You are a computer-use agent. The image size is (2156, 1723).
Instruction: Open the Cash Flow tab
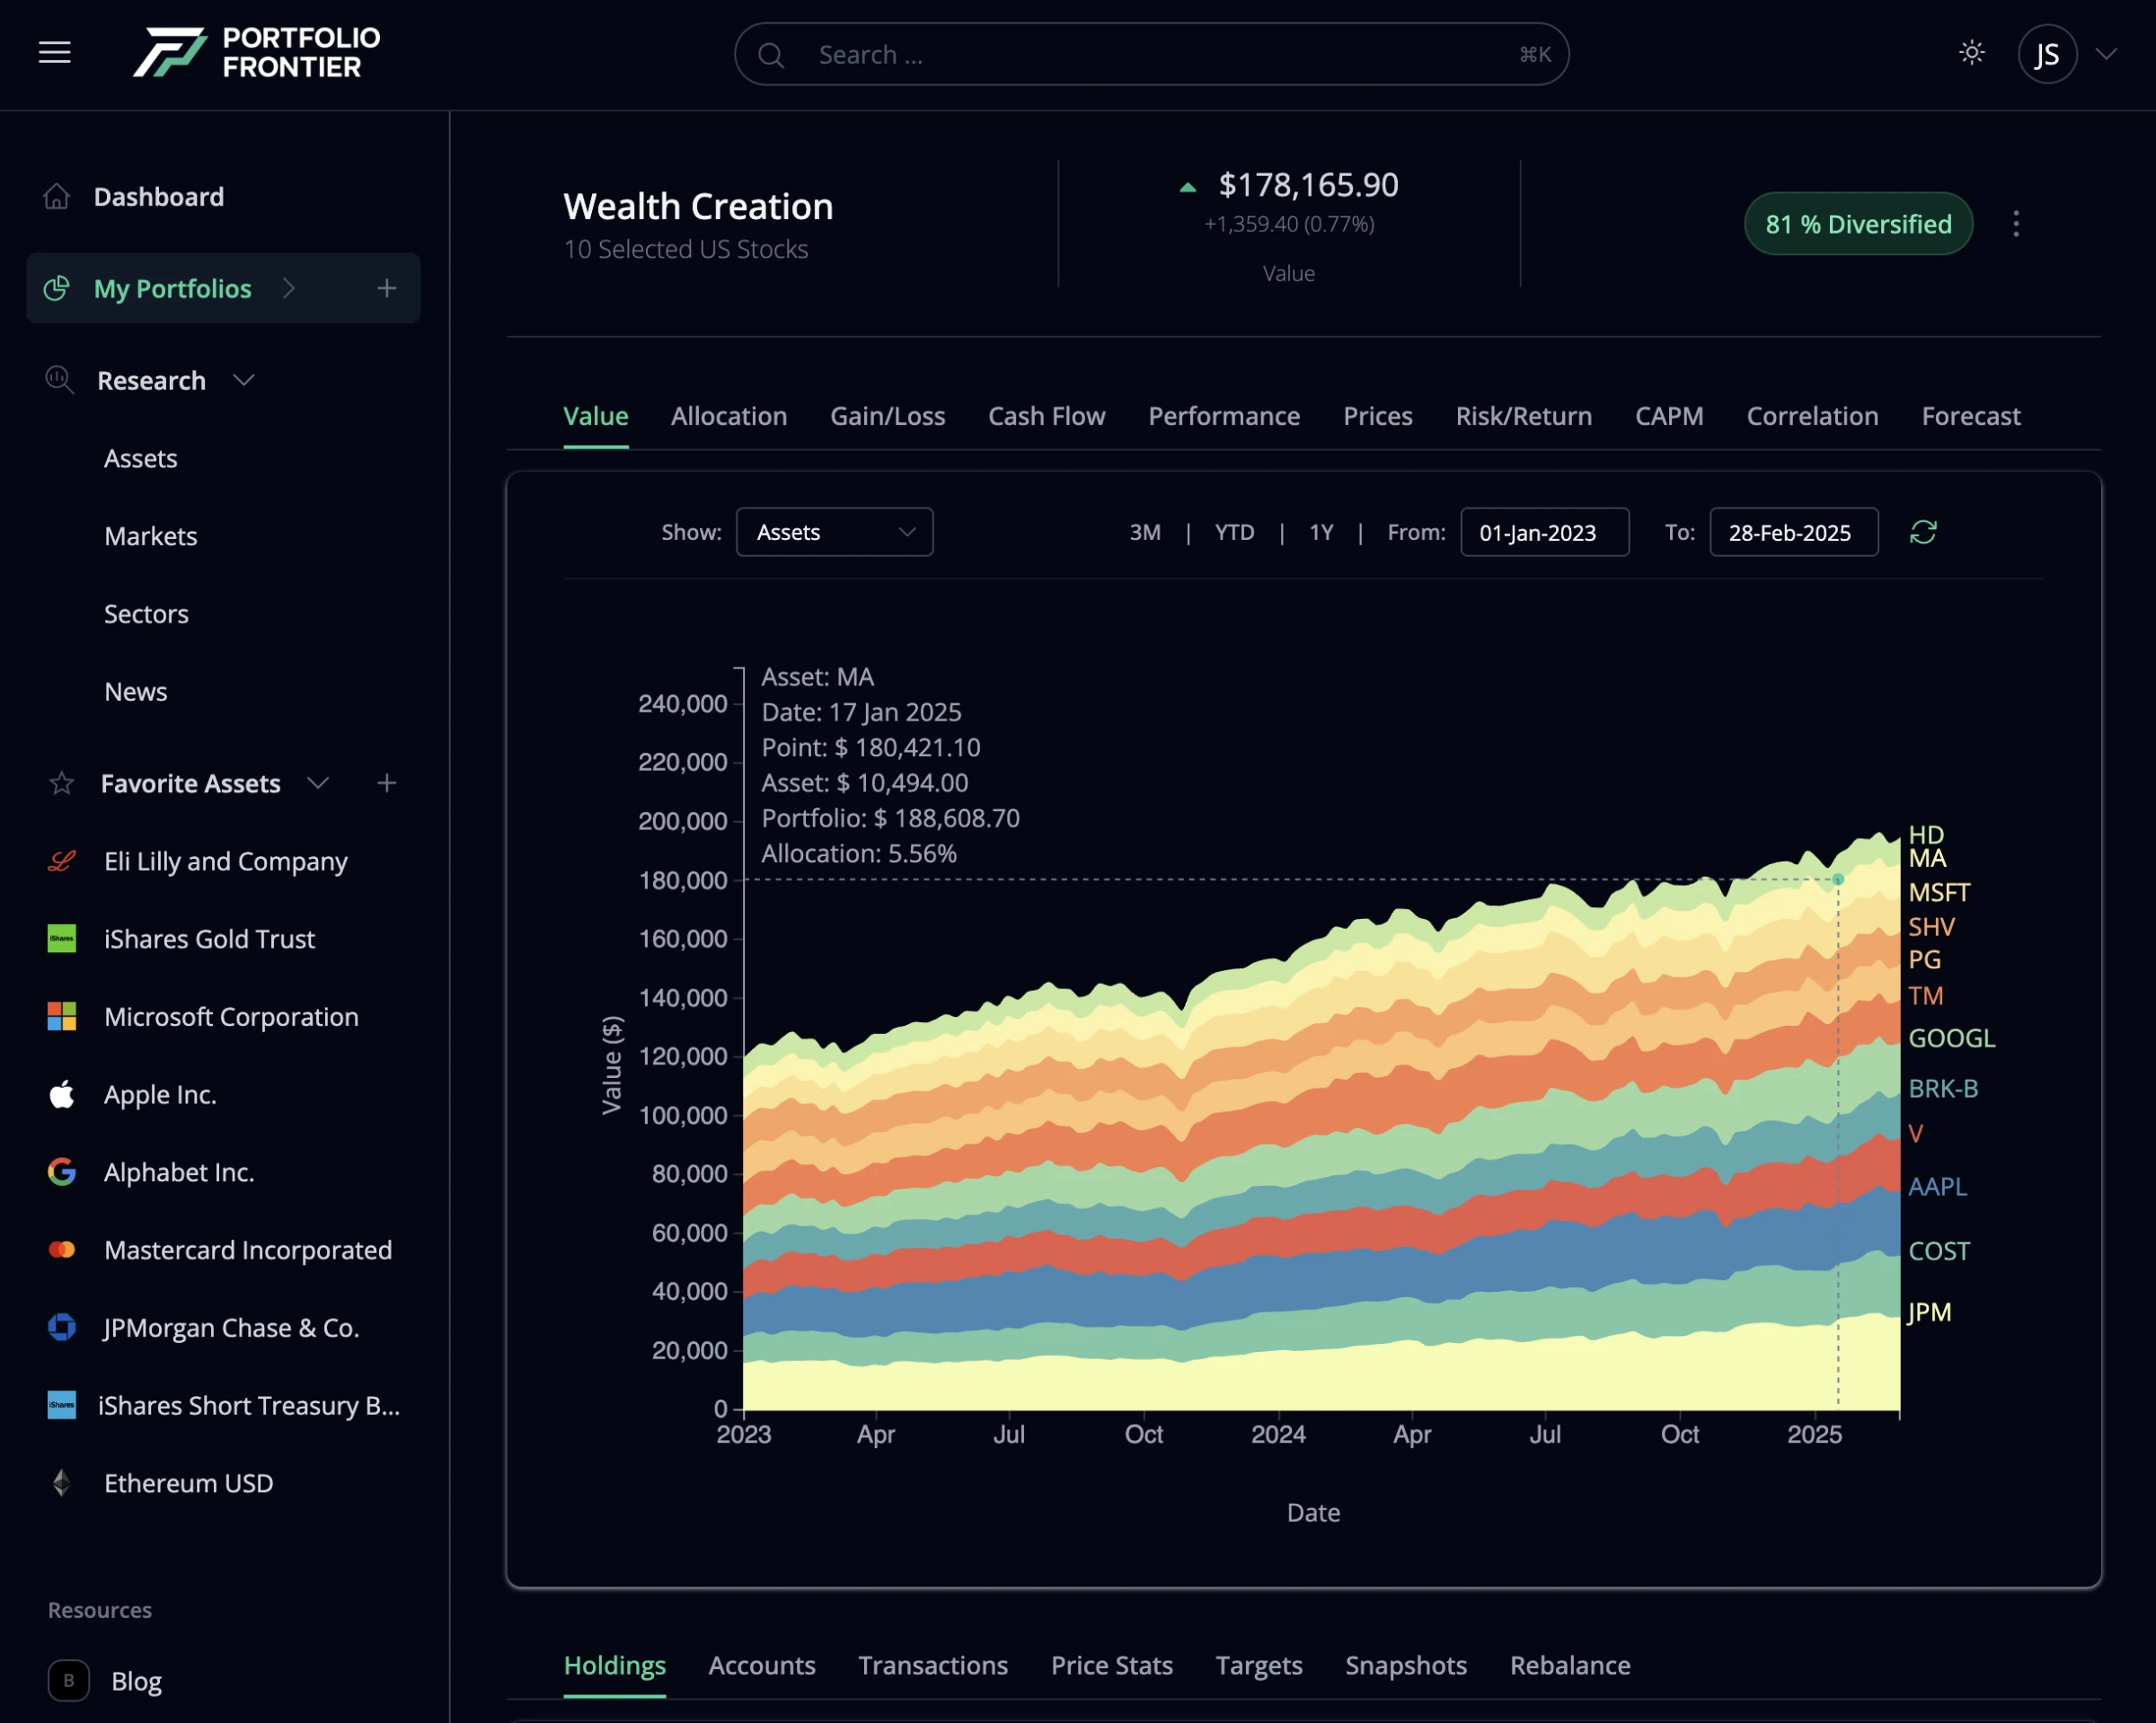1047,416
